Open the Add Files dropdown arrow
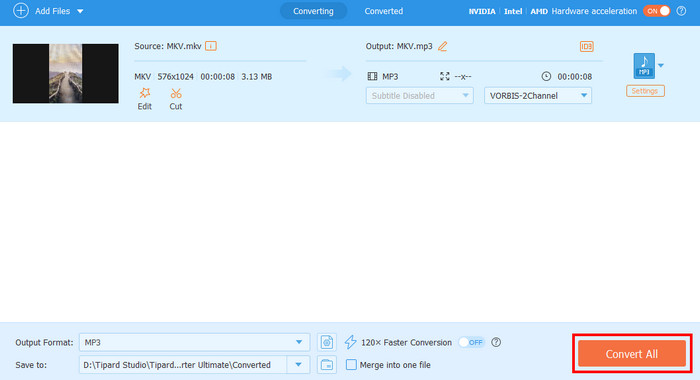700x380 pixels. (x=80, y=11)
